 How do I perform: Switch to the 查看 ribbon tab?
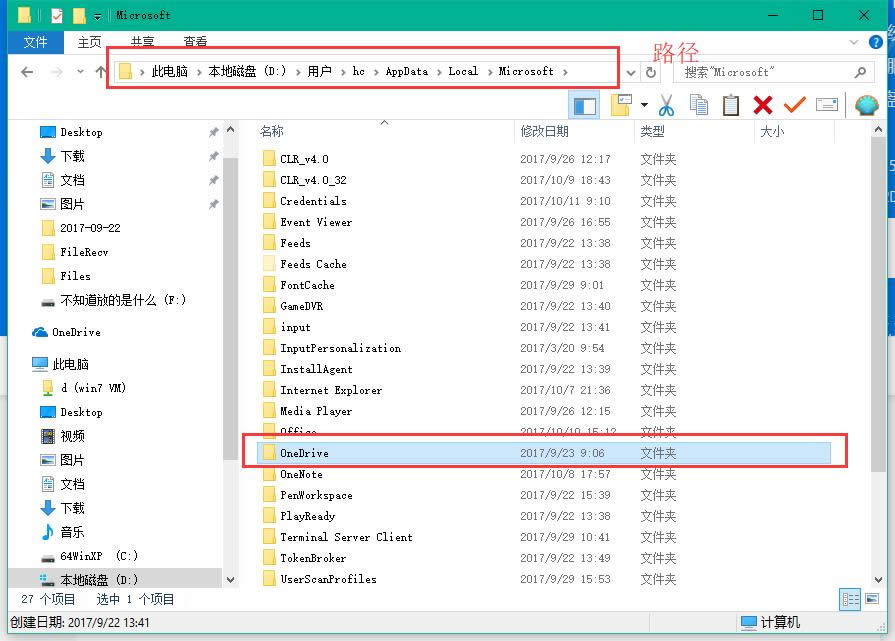point(195,42)
